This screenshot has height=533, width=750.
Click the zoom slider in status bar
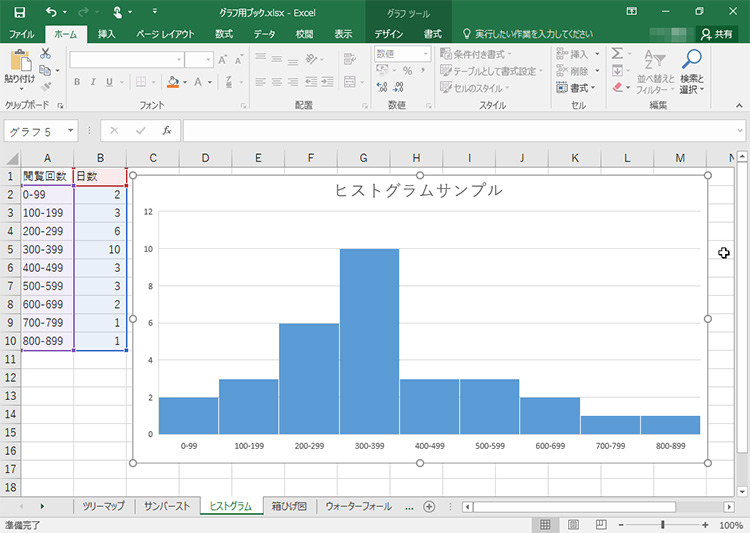click(x=663, y=524)
